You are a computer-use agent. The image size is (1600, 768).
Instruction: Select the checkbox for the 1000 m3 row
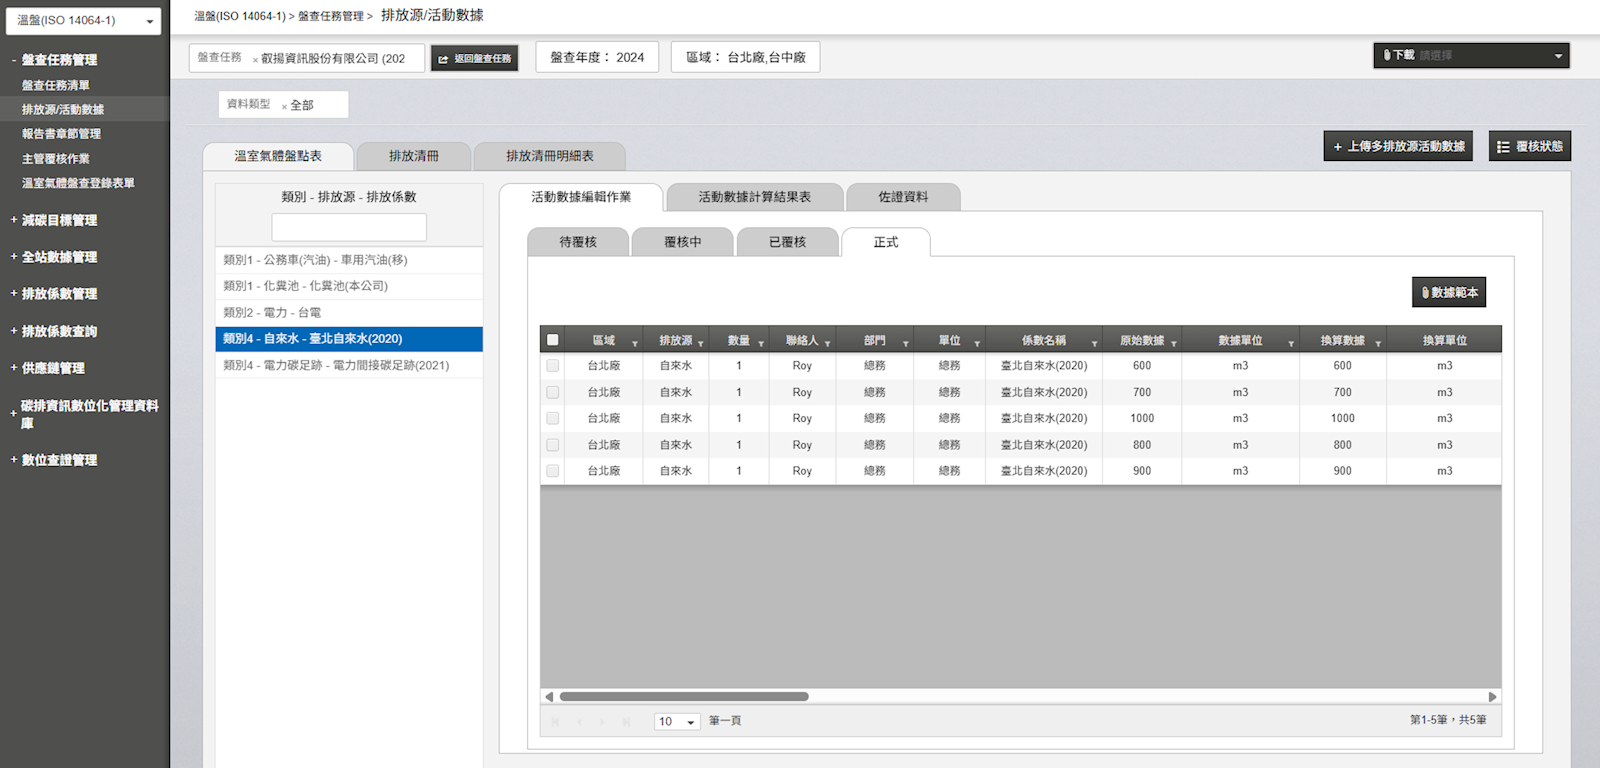(553, 419)
